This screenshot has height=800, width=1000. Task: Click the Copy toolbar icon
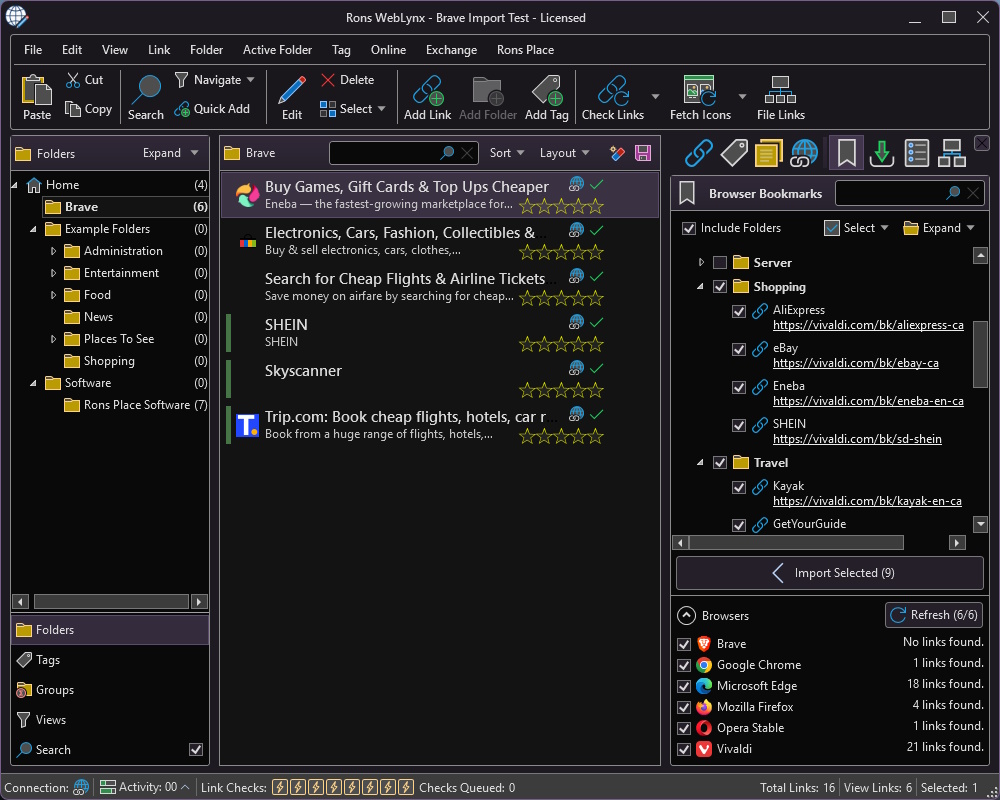coord(73,109)
